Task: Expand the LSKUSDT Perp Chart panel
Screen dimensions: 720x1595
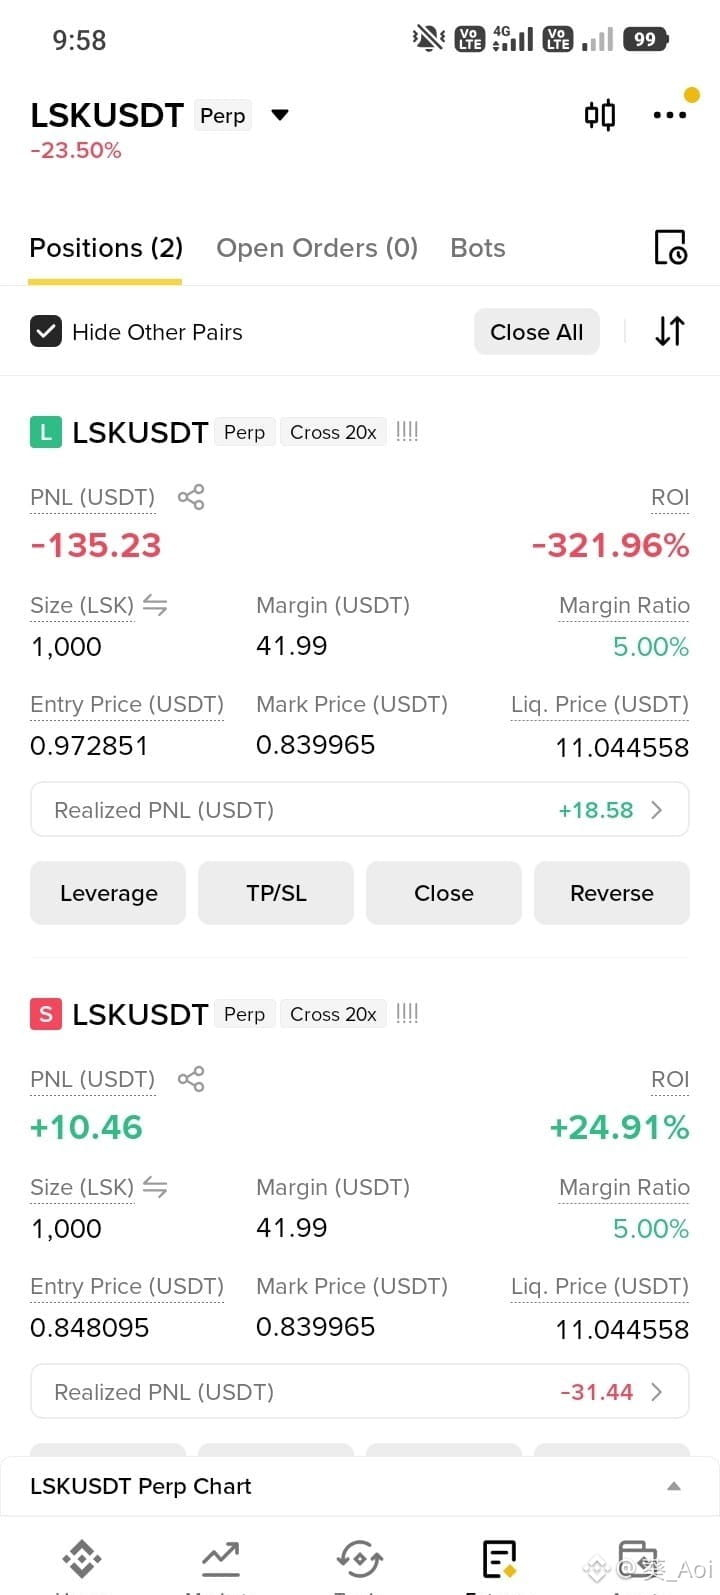Action: pos(674,1486)
